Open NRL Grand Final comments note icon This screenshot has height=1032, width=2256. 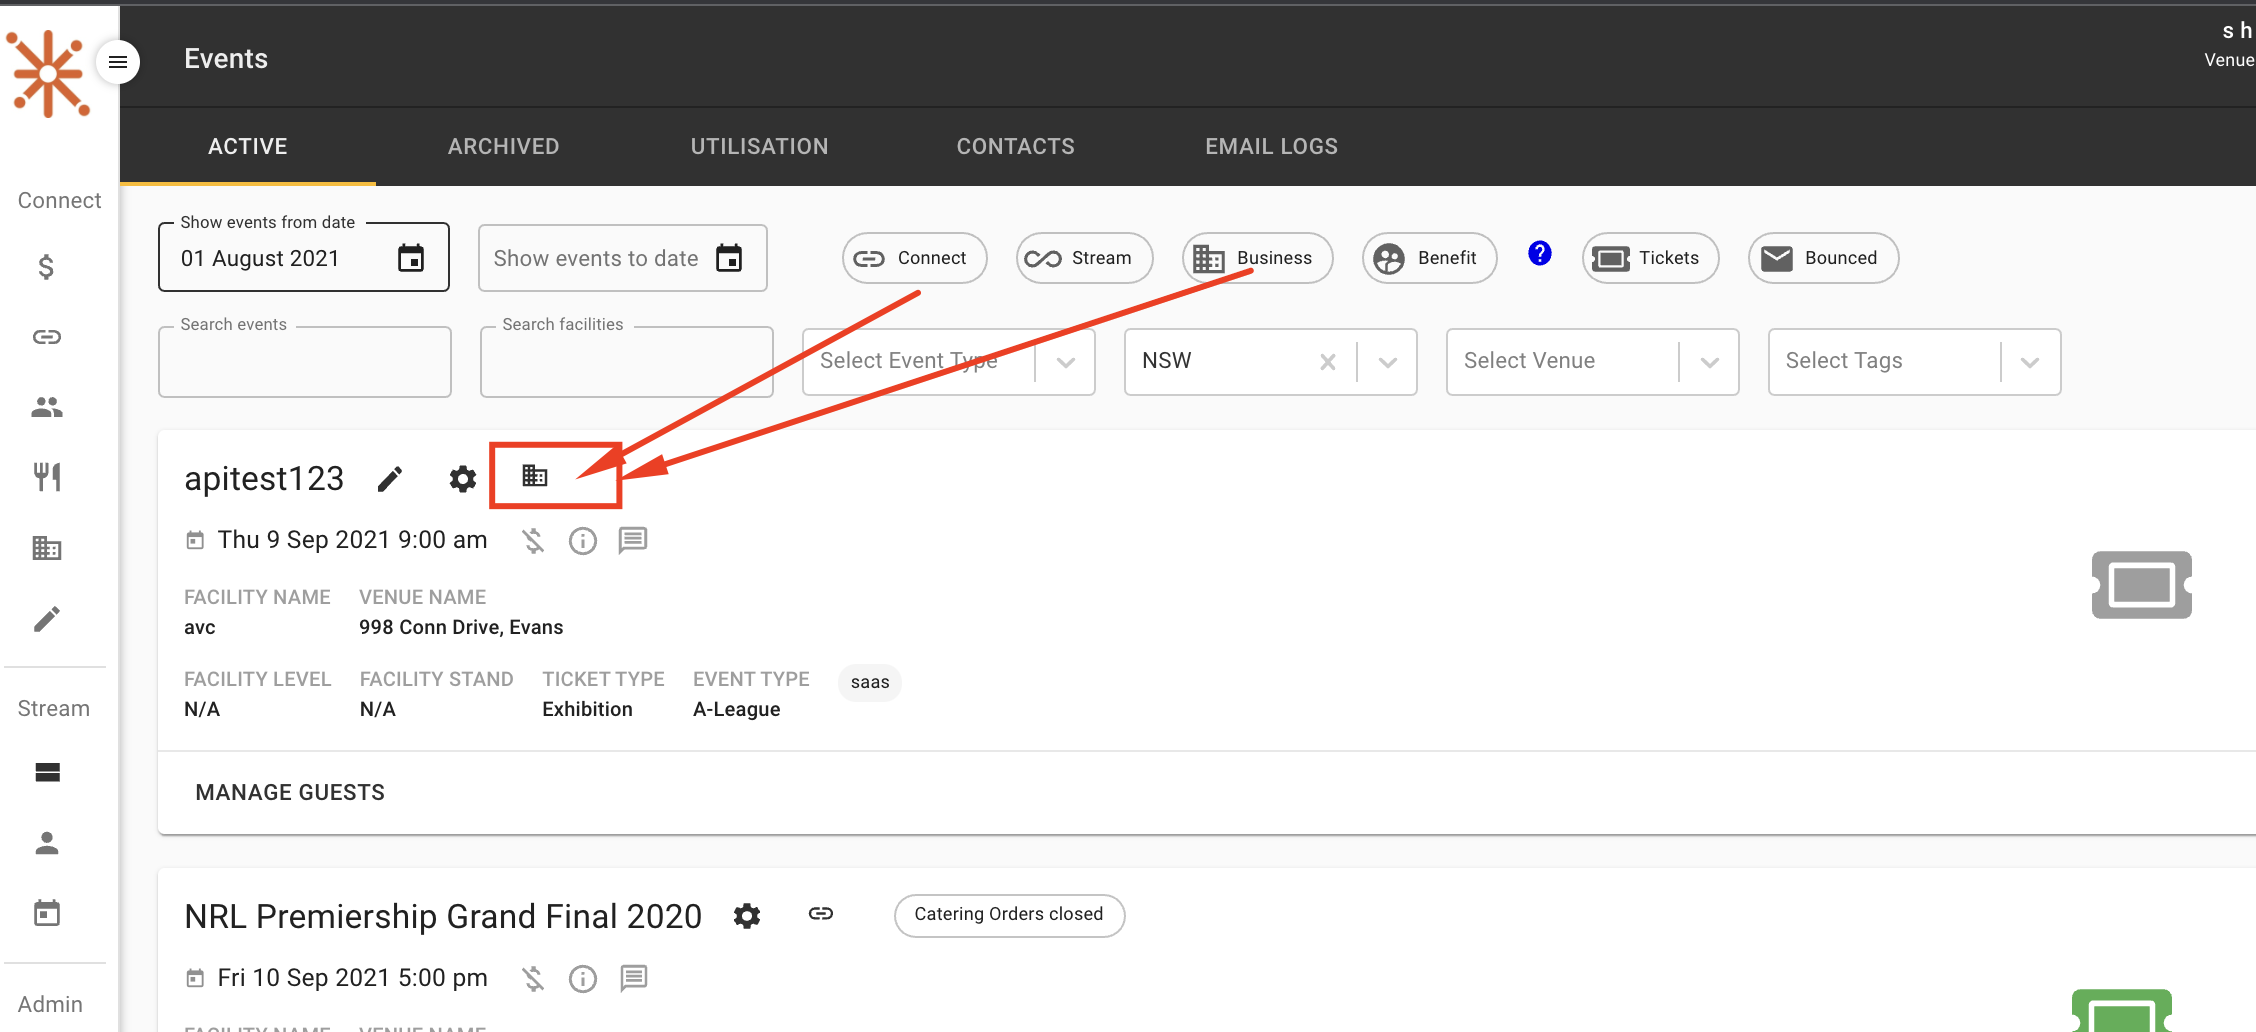pos(633,978)
